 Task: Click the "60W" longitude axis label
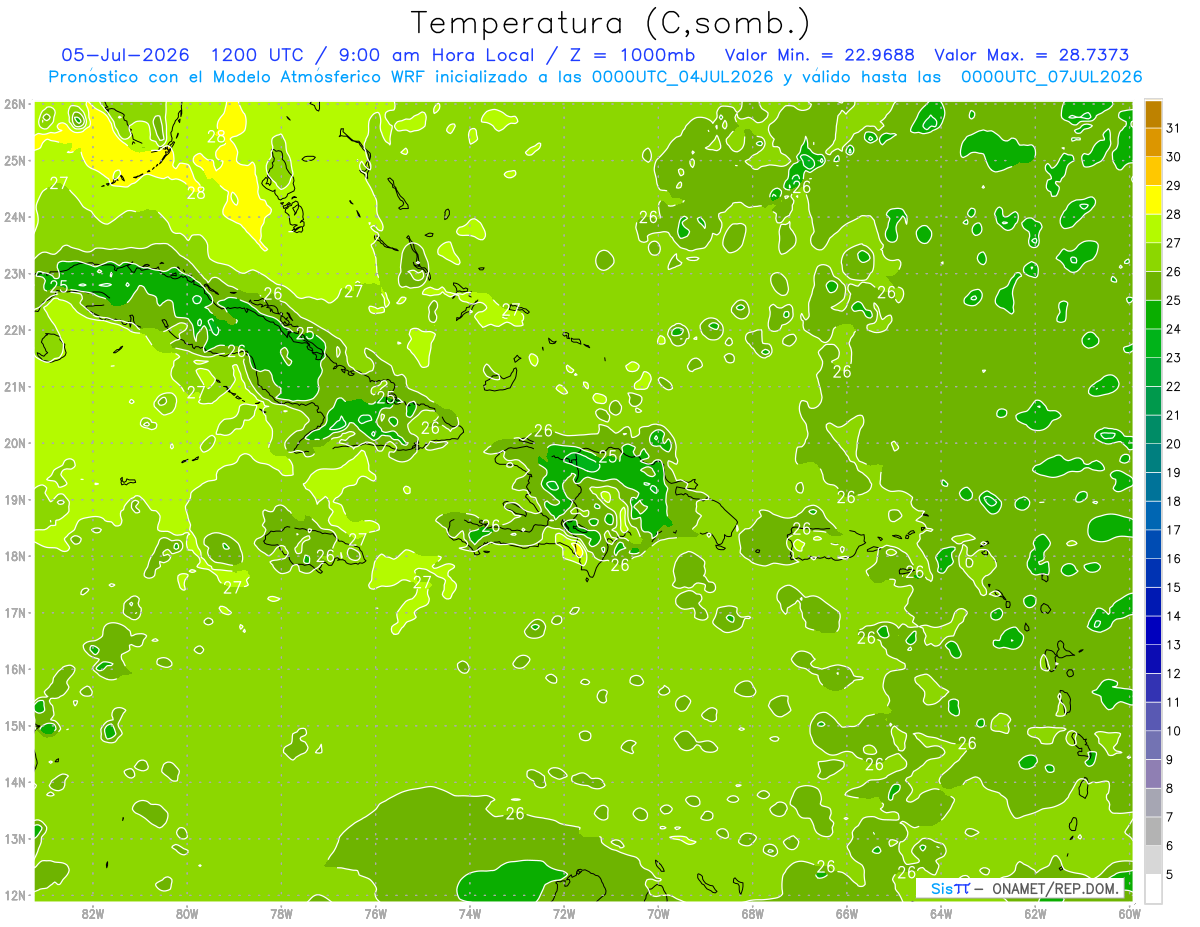pos(1130,912)
